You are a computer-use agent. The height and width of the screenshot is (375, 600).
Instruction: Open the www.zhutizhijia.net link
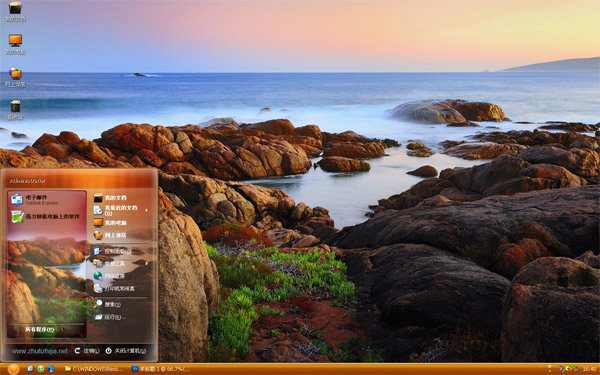tap(39, 351)
